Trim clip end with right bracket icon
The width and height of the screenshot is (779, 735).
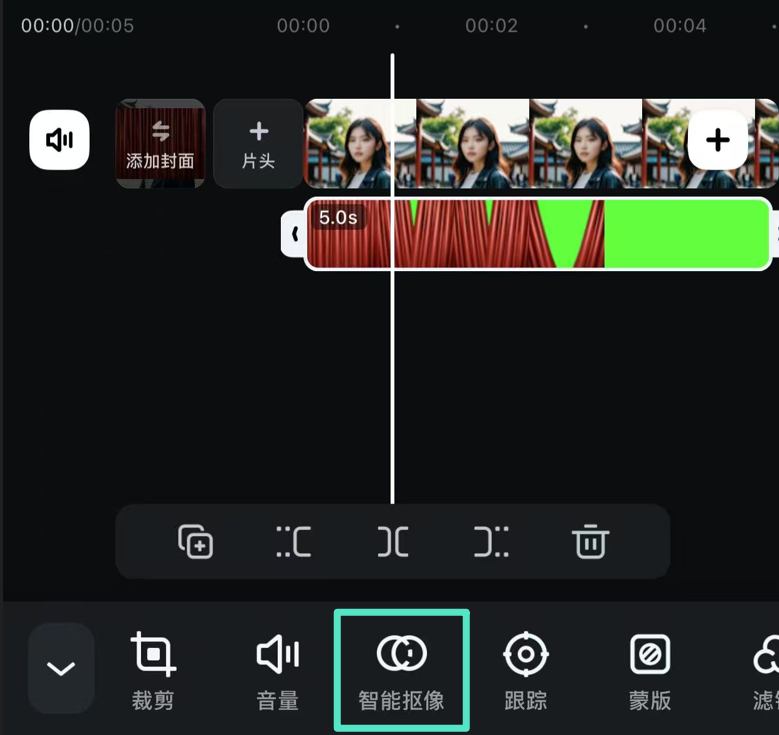coord(491,541)
